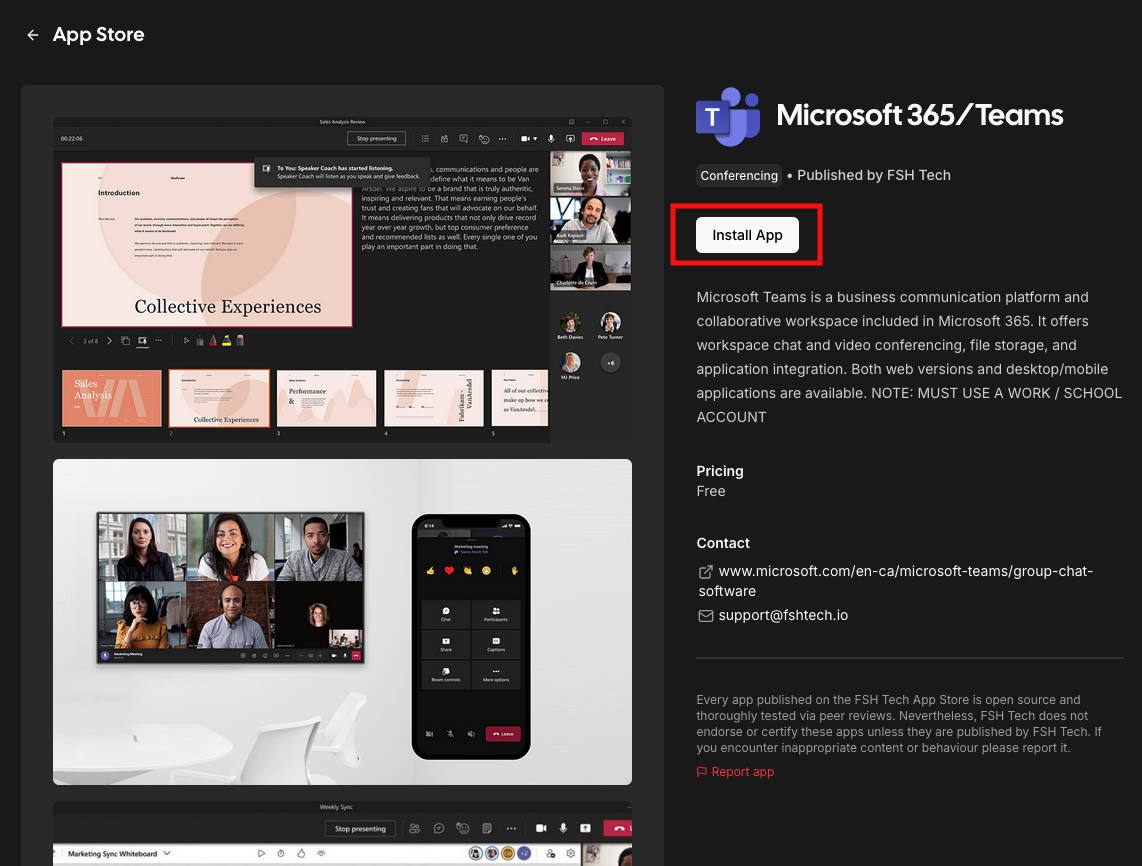Select the Conferencing category tag
The width and height of the screenshot is (1142, 866).
pos(739,176)
